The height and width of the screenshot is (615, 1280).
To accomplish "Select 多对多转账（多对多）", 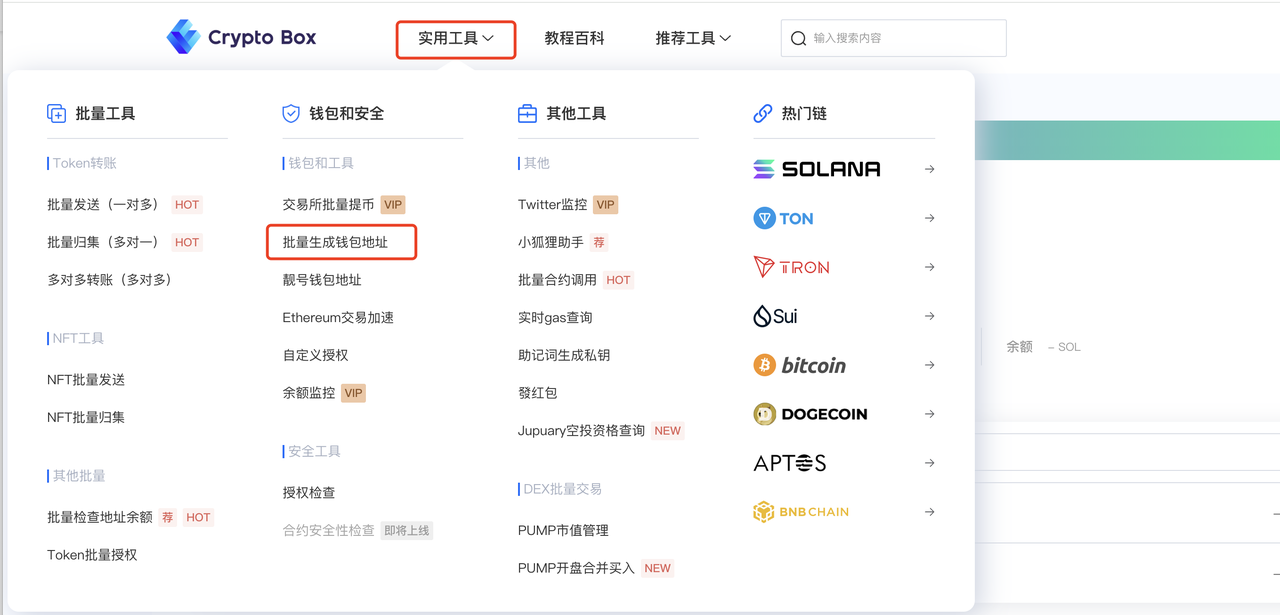I will coord(110,280).
